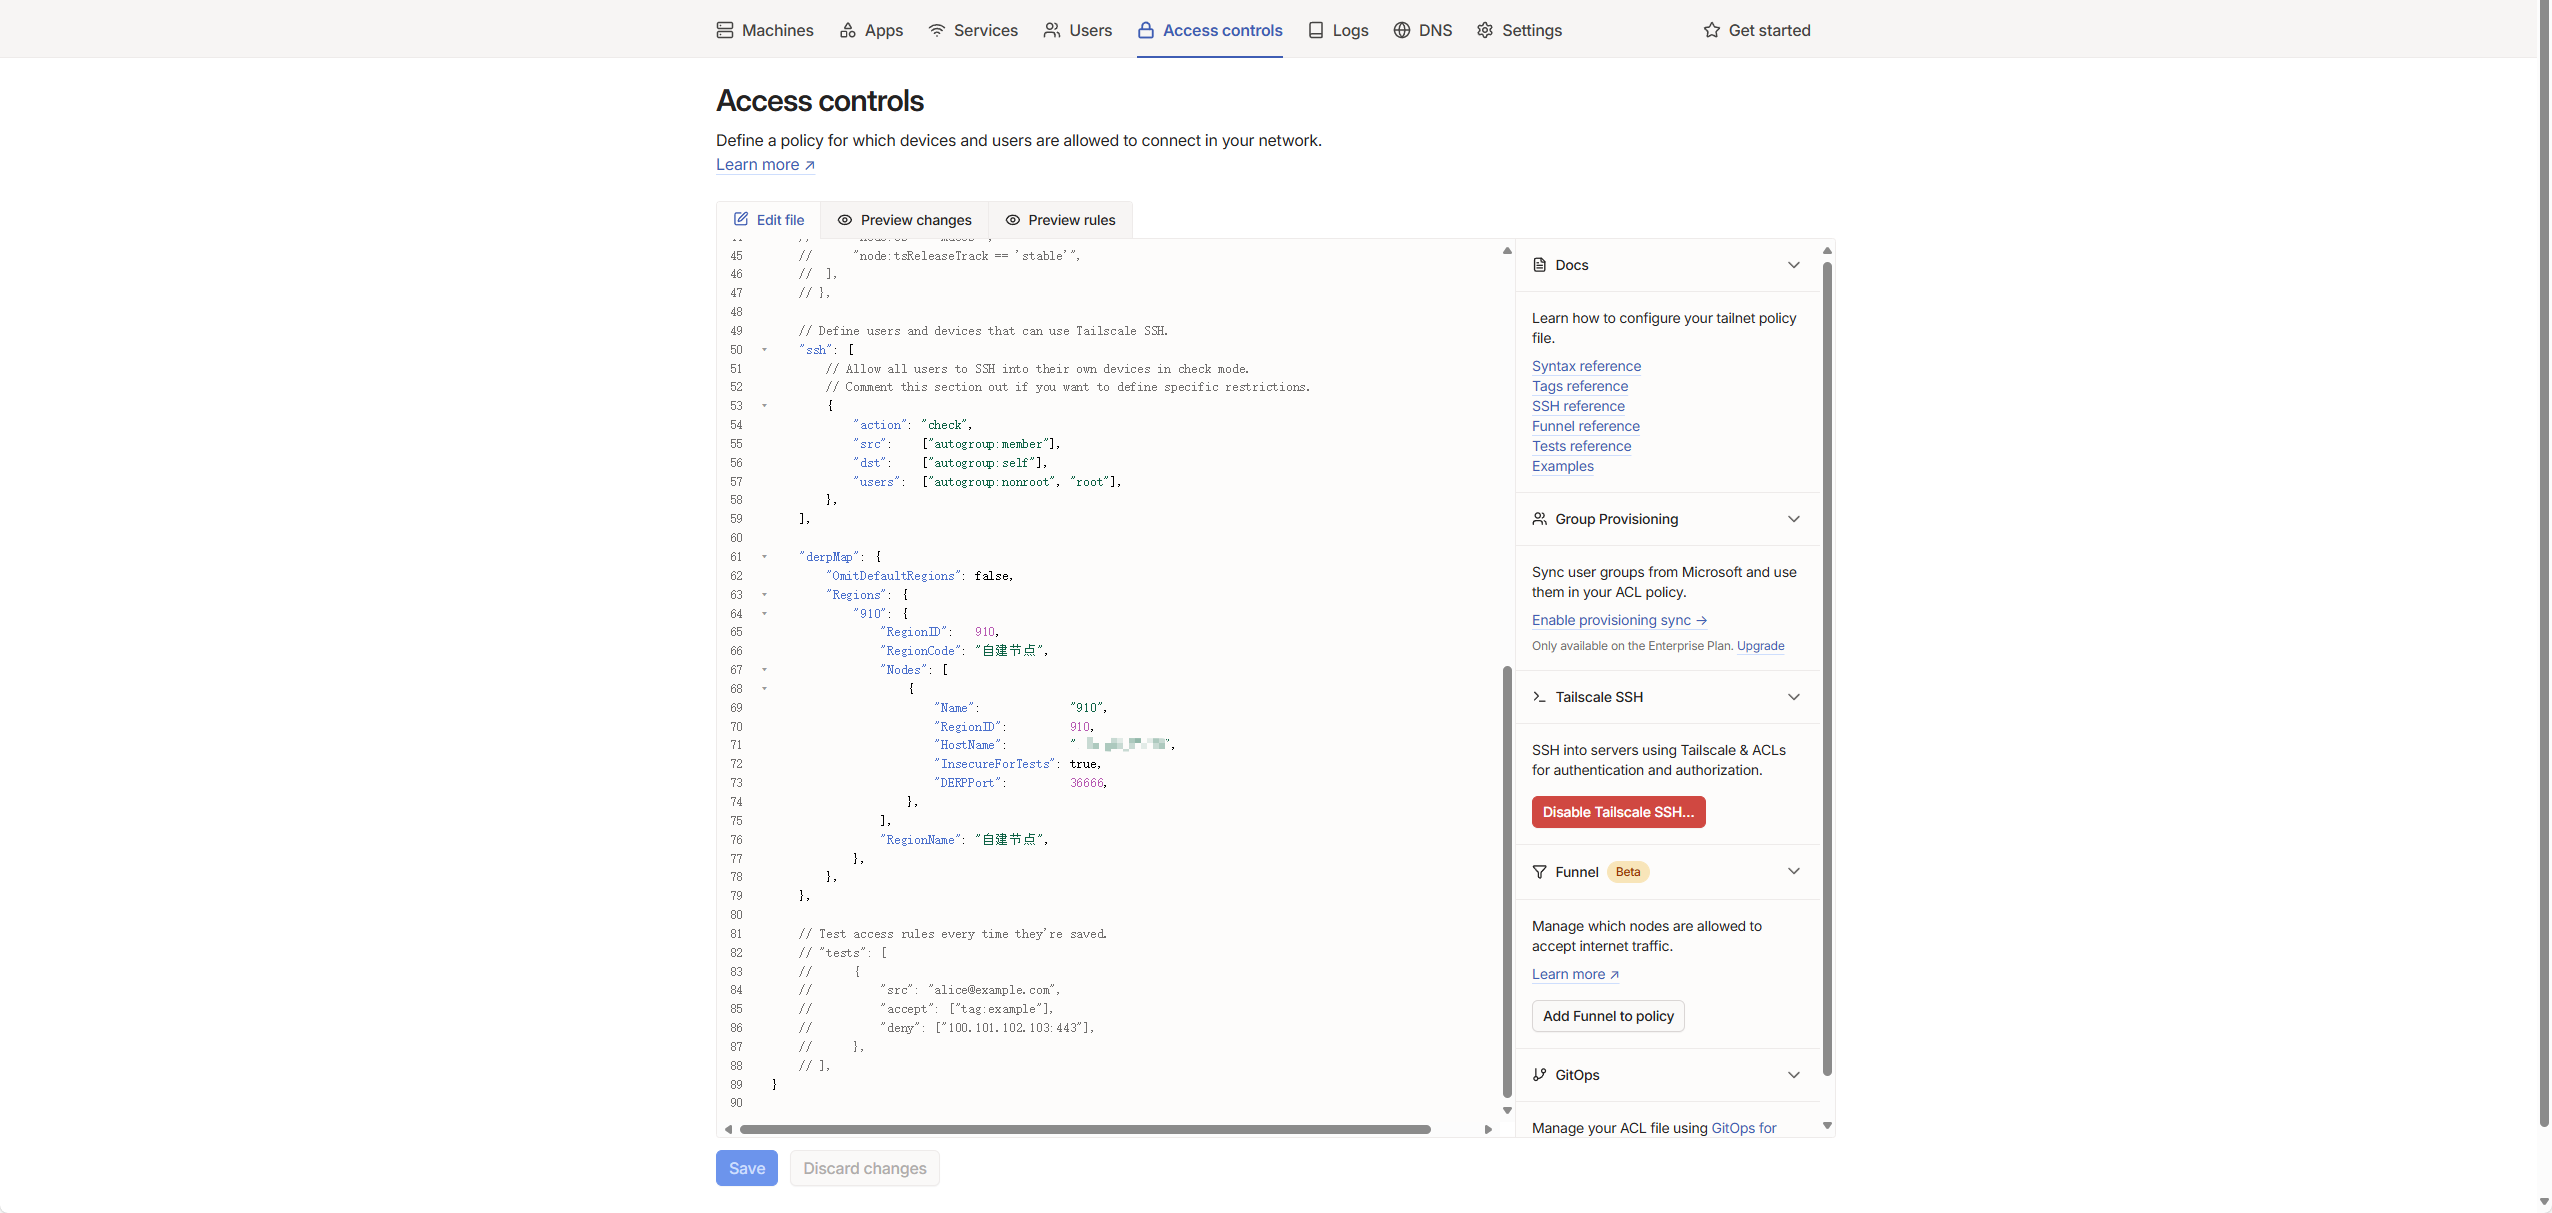Open the Learn more link in Funnel section
2552x1213 pixels.
1575,974
